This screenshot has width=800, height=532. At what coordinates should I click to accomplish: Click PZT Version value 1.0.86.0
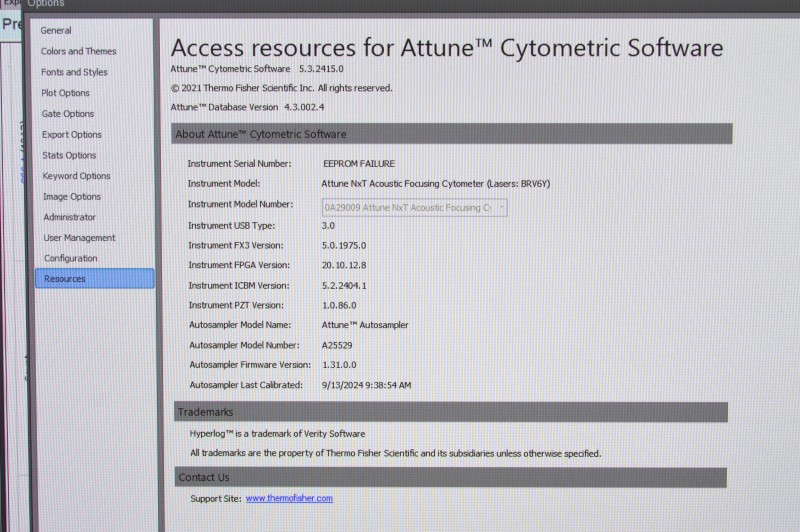pyautogui.click(x=339, y=306)
